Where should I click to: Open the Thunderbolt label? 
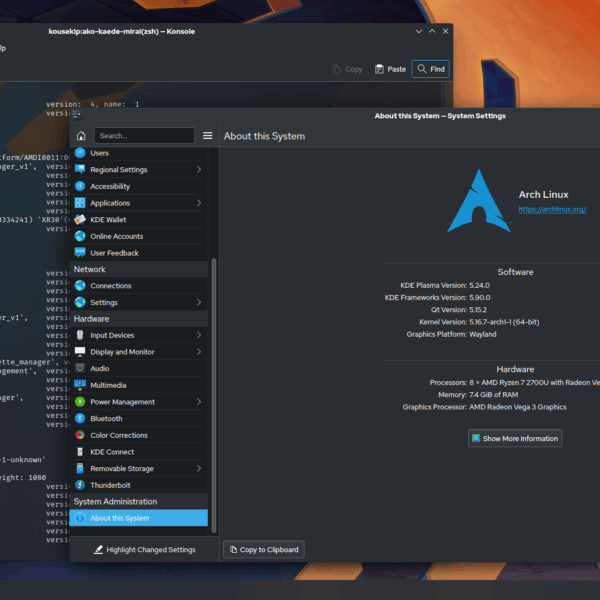coord(110,485)
